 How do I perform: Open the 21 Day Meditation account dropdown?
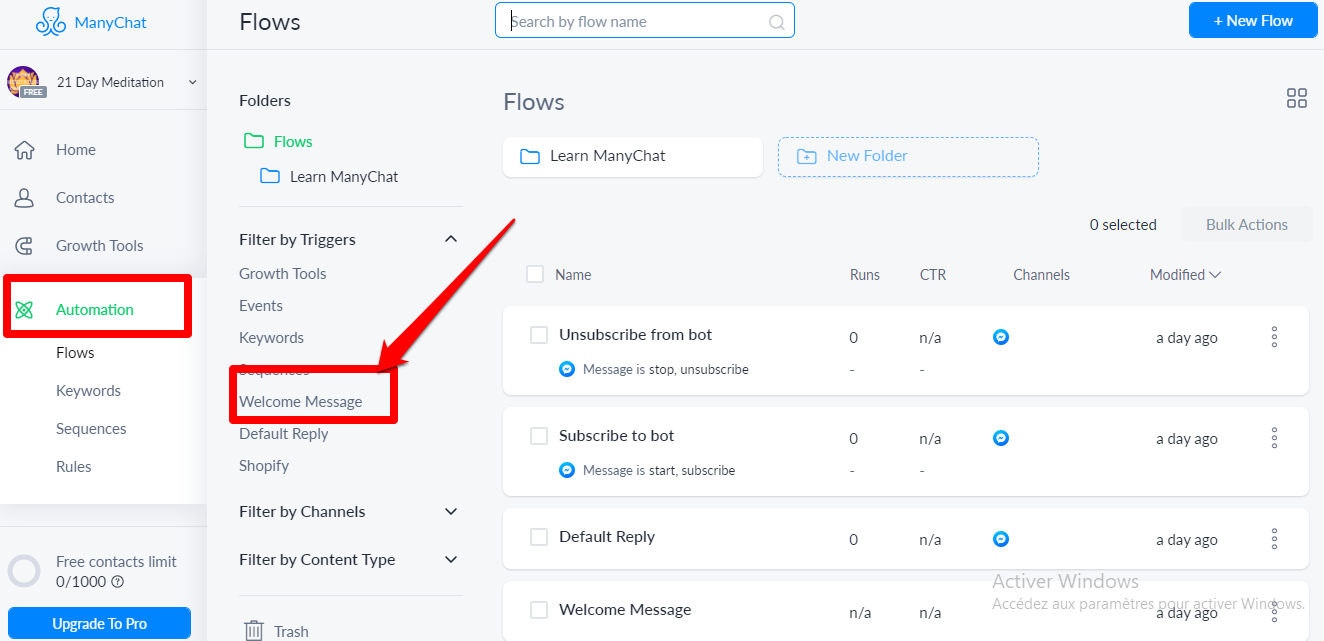192,82
